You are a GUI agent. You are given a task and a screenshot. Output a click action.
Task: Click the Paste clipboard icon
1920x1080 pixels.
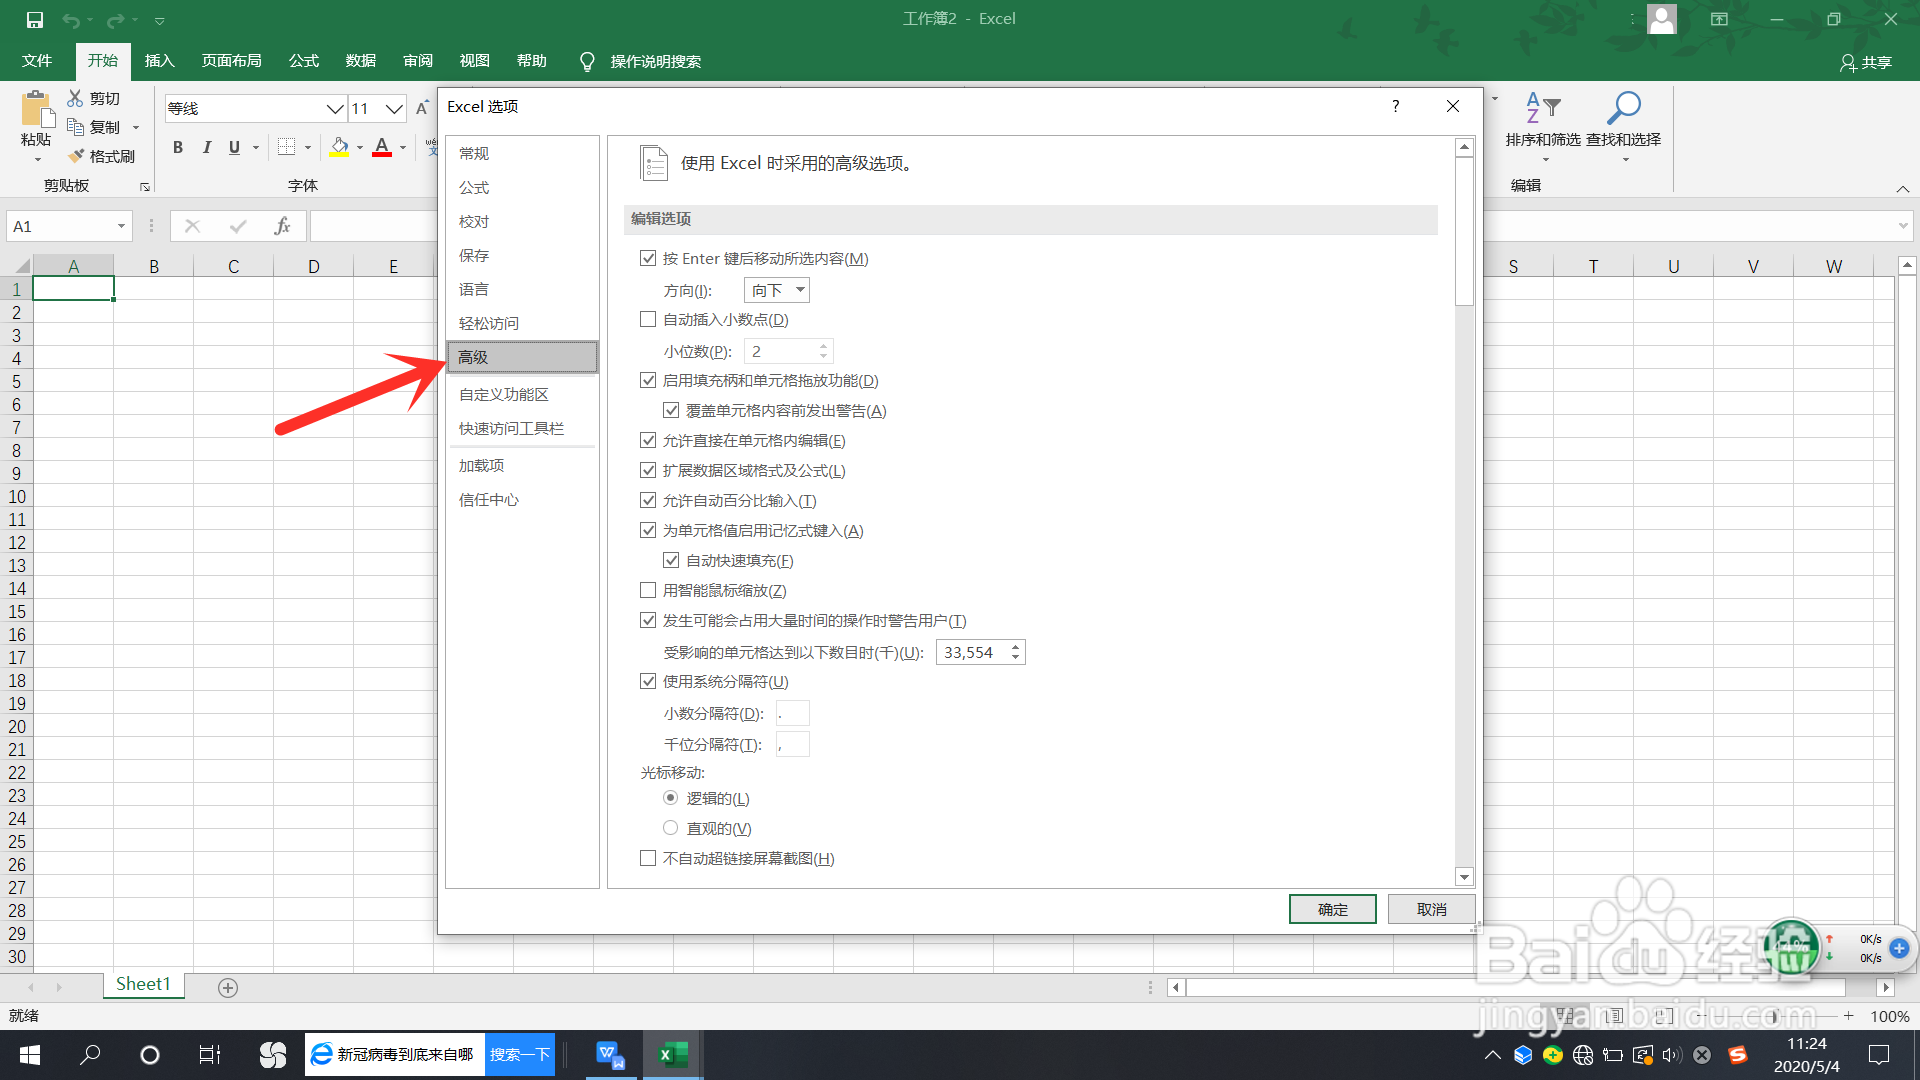(x=37, y=110)
